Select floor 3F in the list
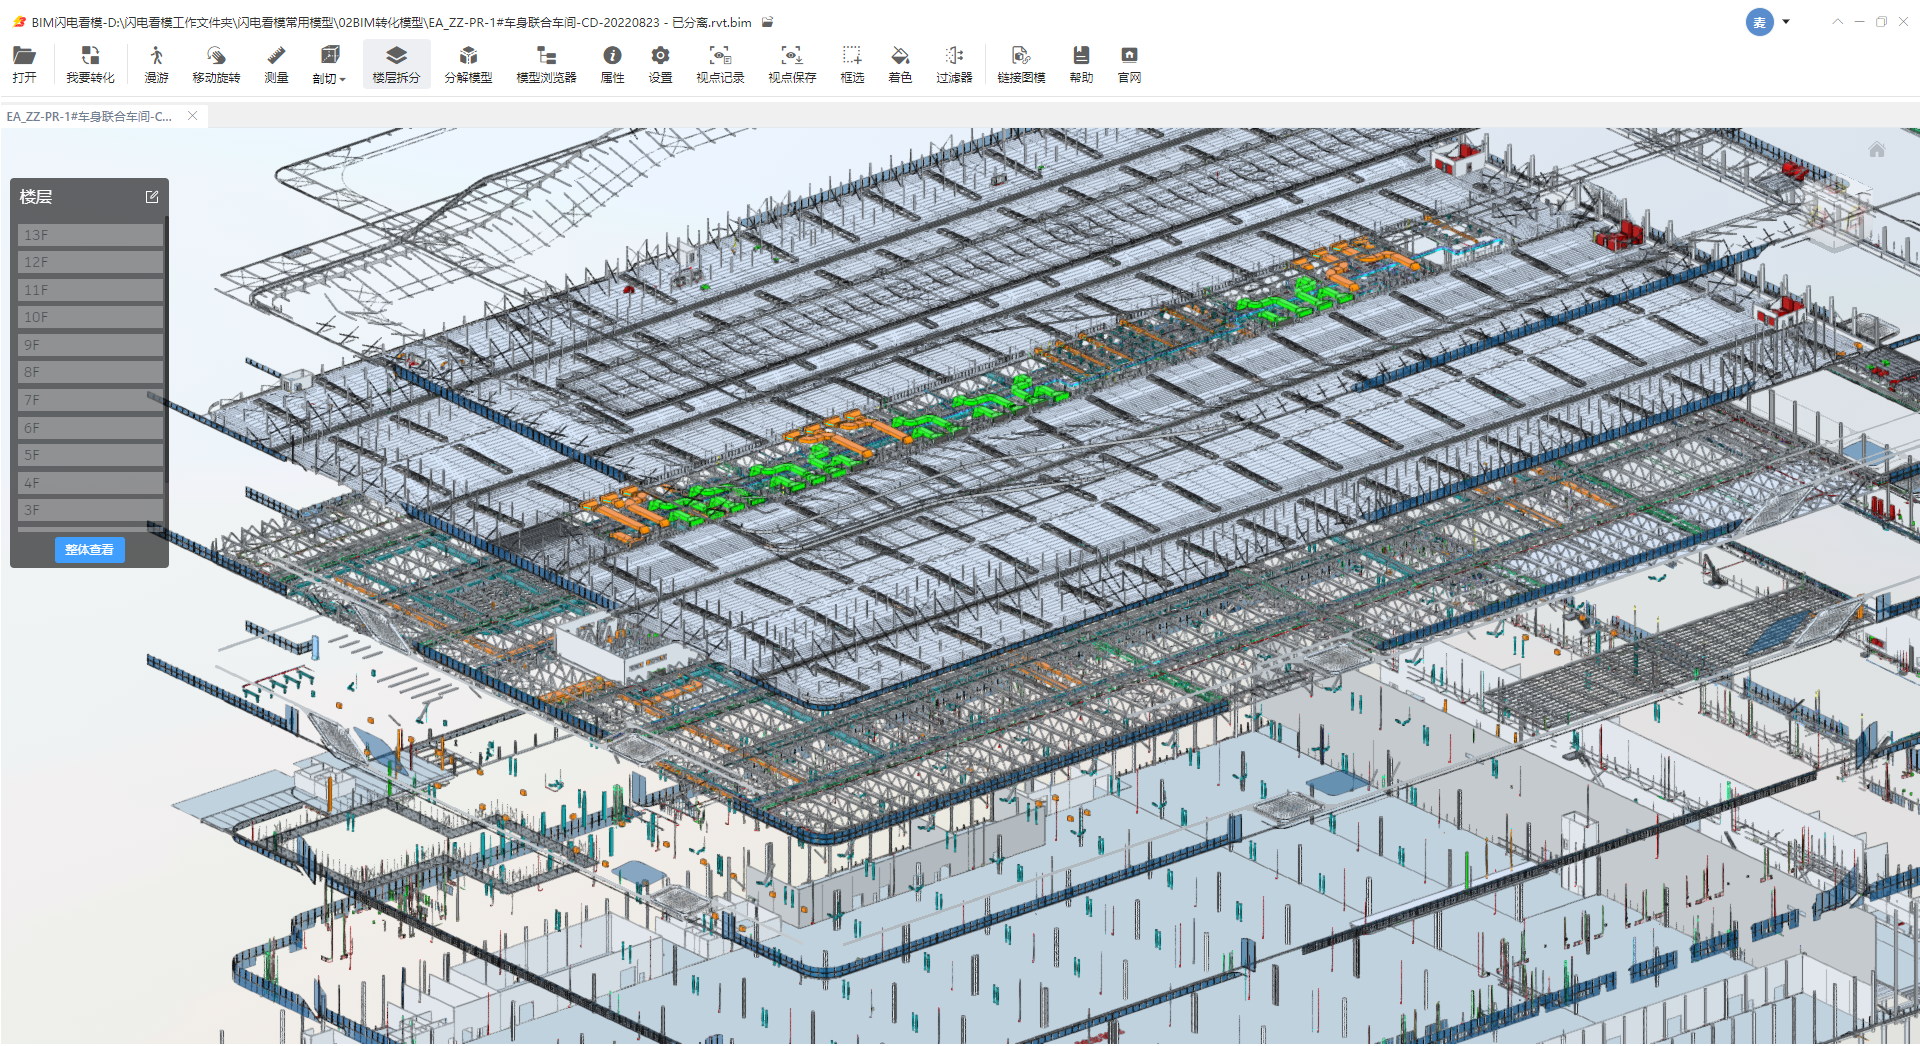The image size is (1920, 1046). tap(90, 510)
